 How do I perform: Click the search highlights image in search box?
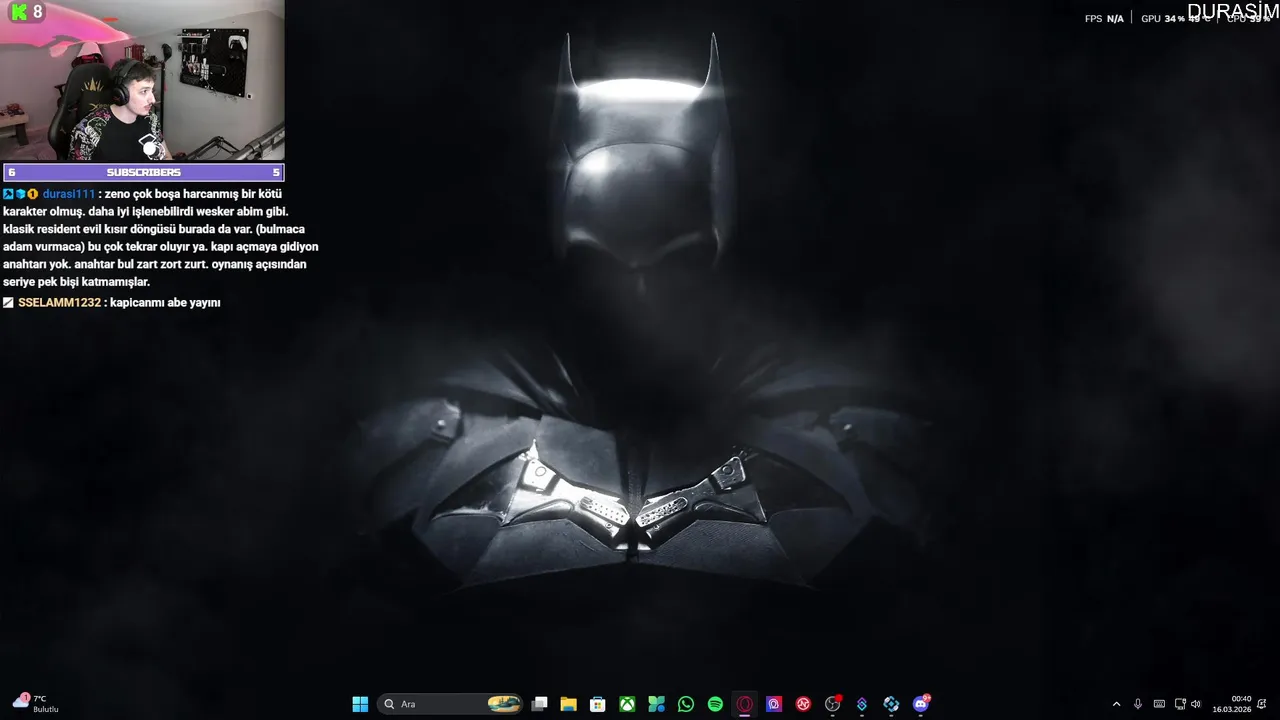[504, 704]
